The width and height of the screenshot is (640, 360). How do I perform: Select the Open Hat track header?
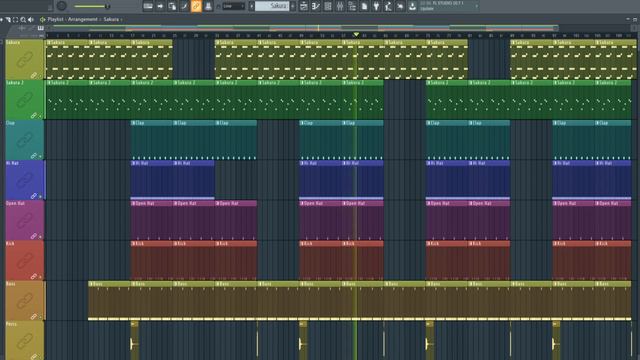point(24,220)
